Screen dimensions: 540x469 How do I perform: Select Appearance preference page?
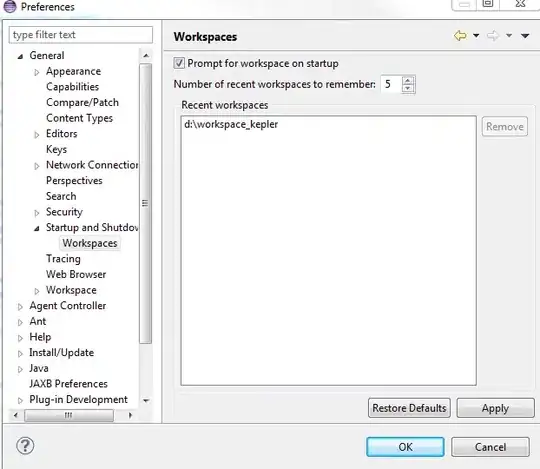pos(73,71)
